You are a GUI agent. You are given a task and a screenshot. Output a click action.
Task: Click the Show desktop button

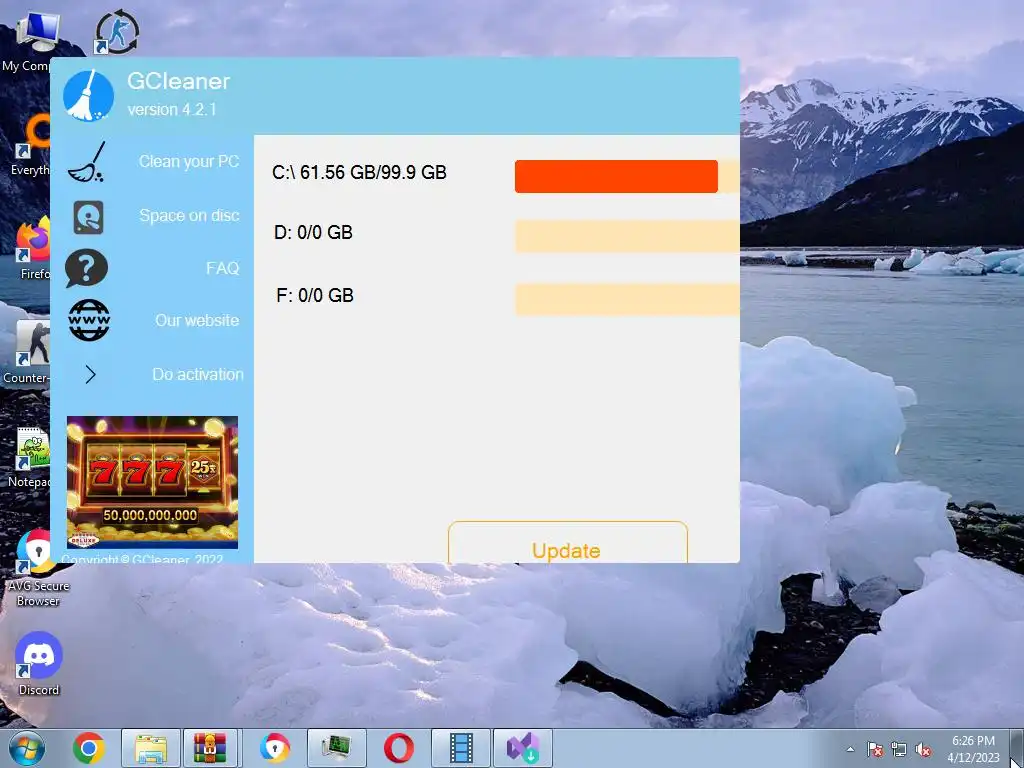click(1016, 748)
